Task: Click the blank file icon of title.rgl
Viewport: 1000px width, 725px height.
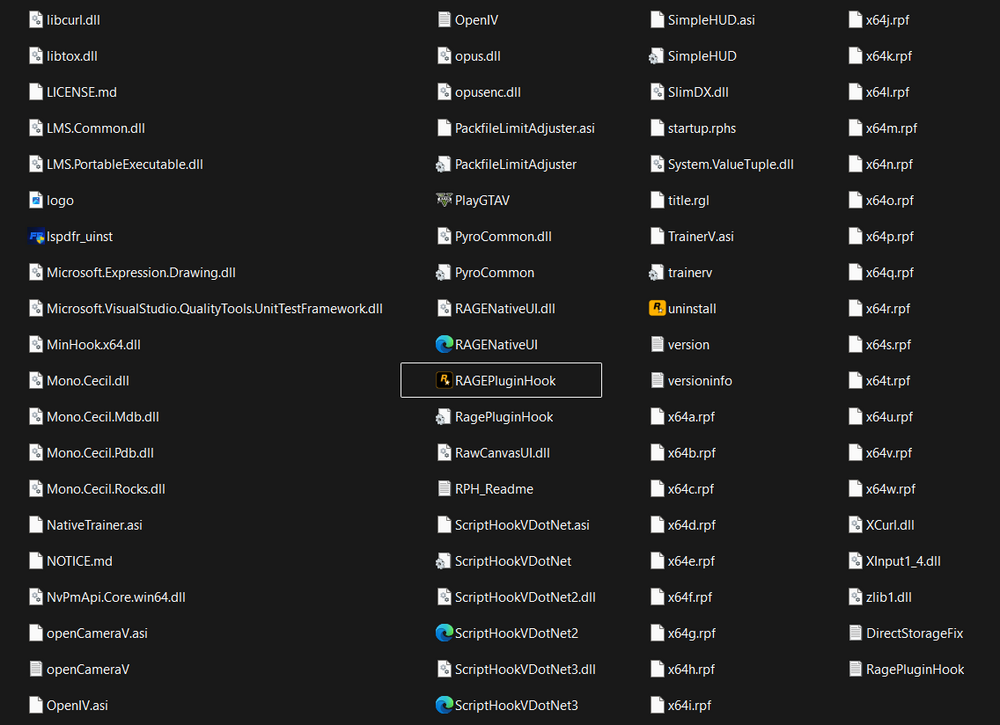Action: pyautogui.click(x=658, y=200)
